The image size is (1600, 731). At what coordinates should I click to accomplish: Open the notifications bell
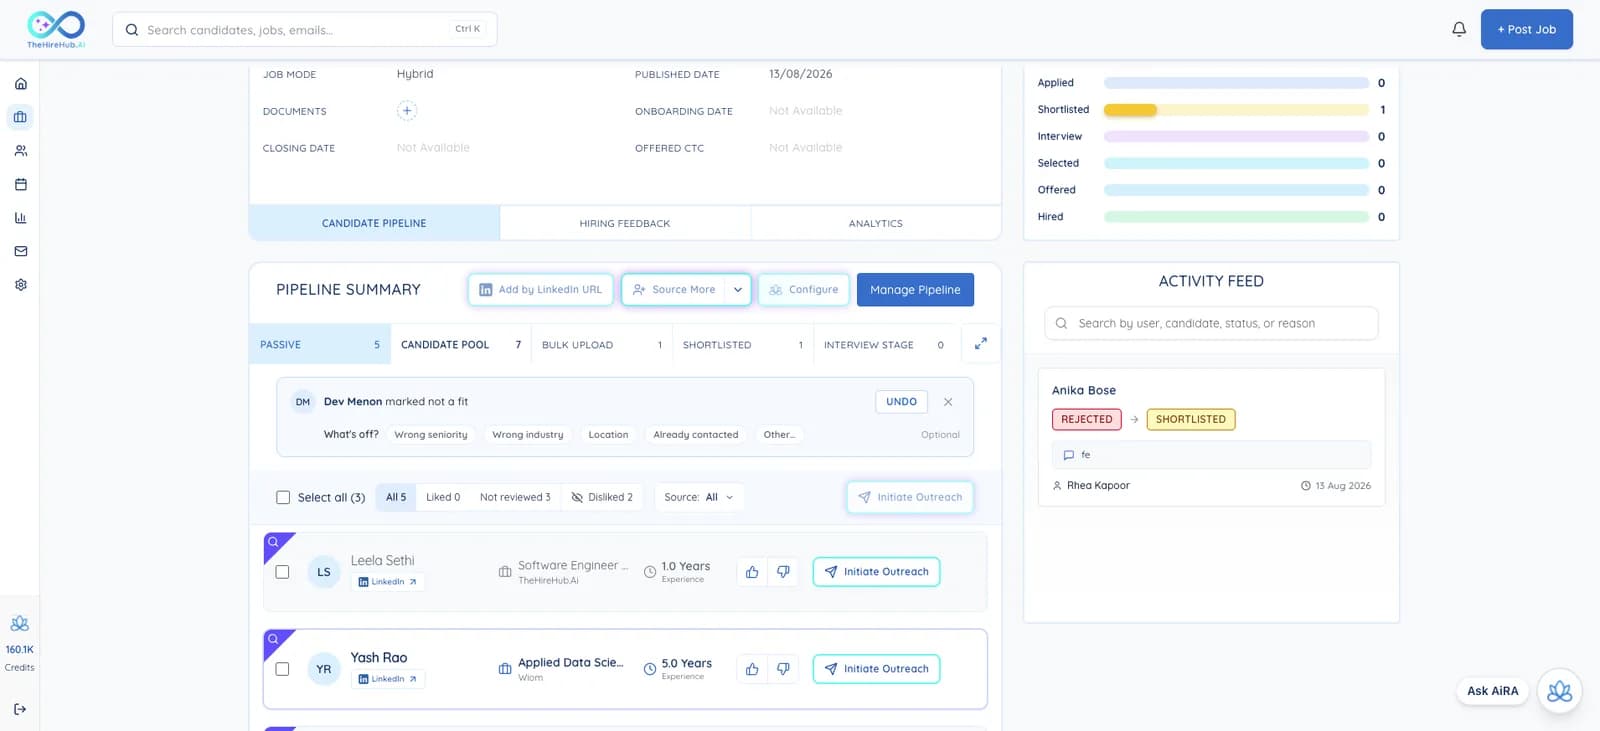(x=1459, y=29)
